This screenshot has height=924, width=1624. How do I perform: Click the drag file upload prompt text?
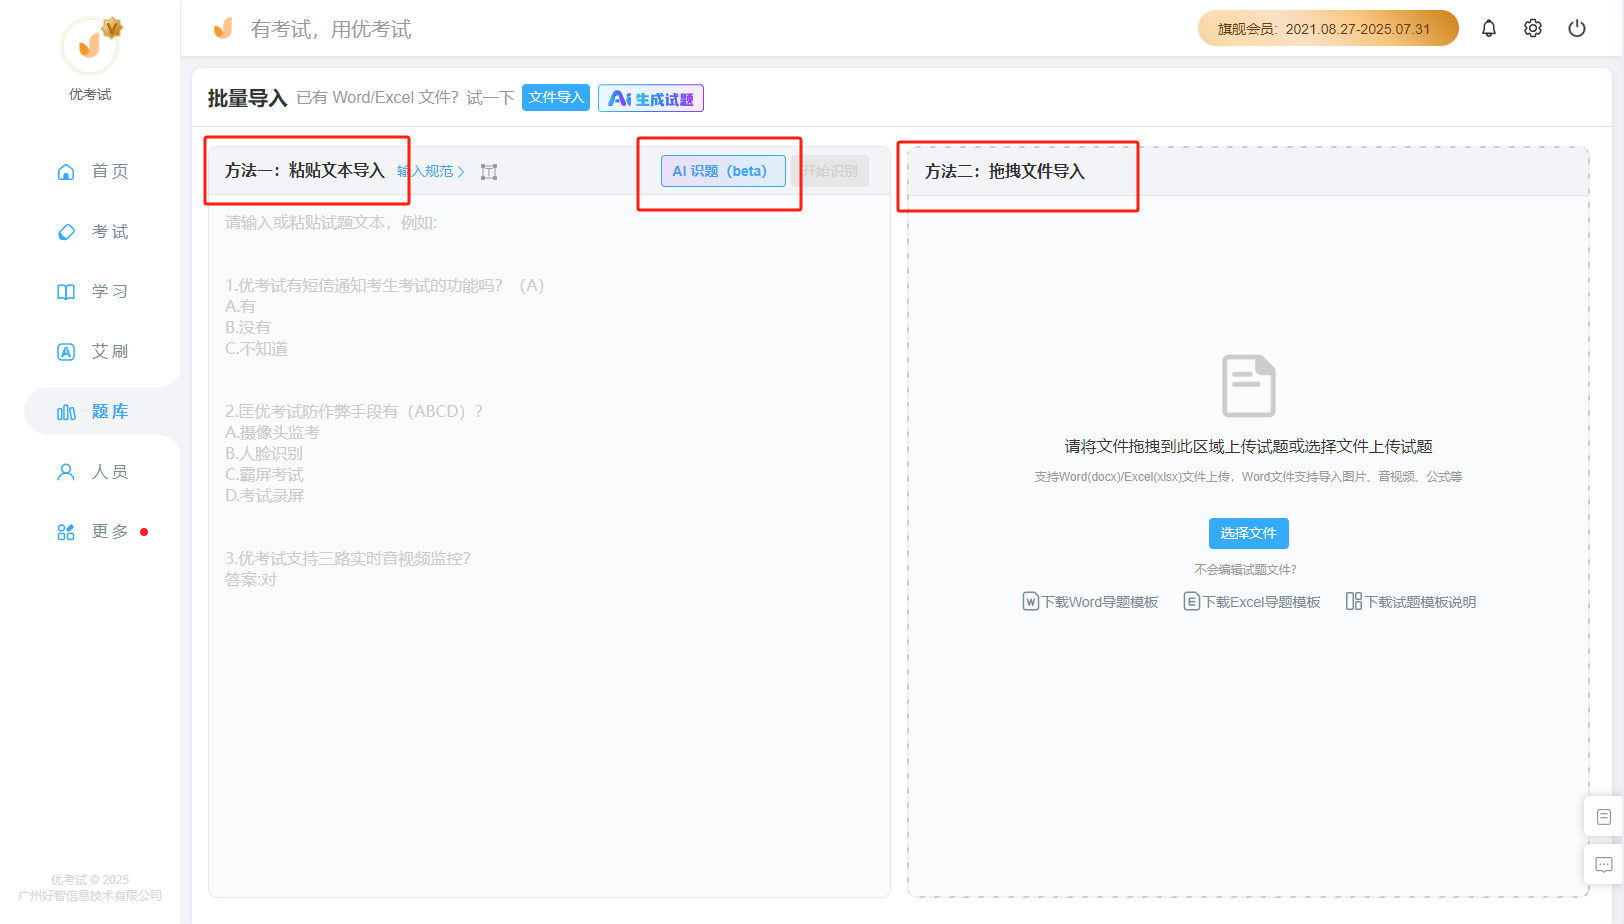click(x=1249, y=446)
